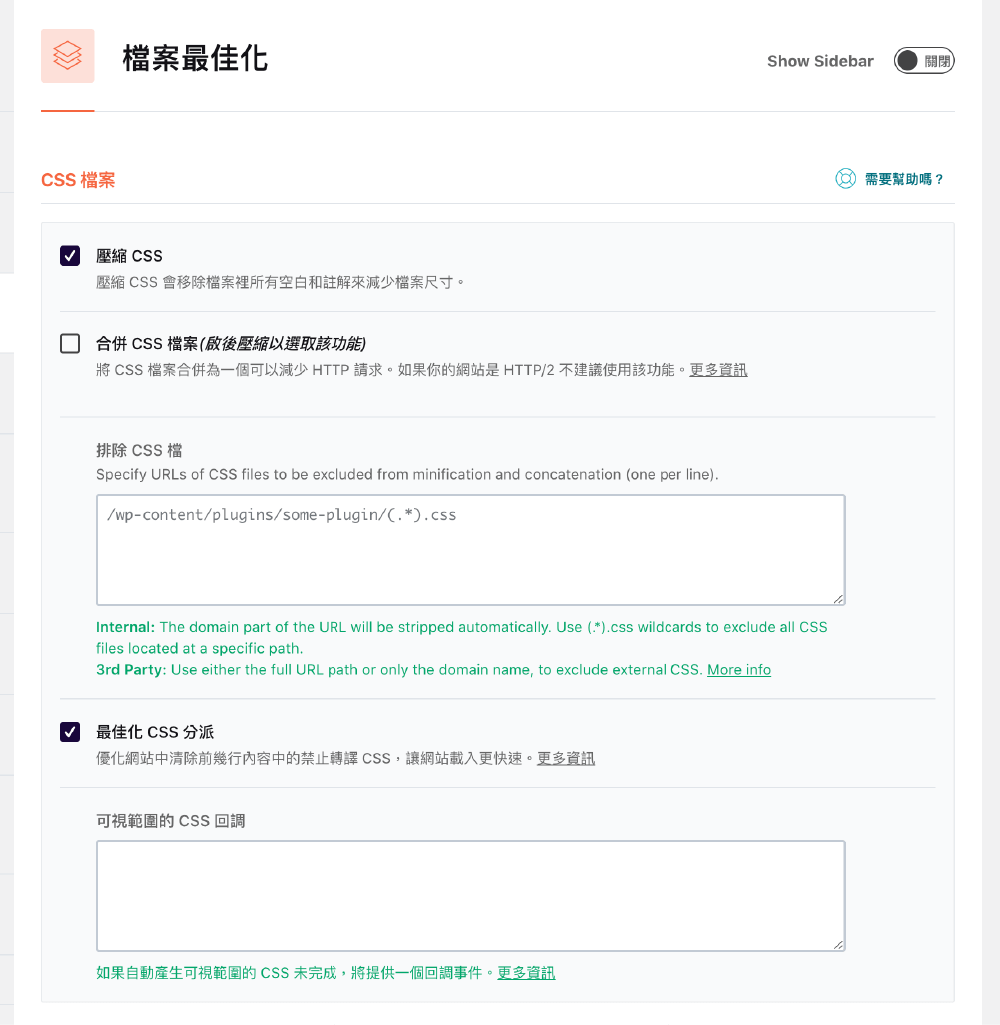Enable the 合併 CSS 檔案 checkbox
The width and height of the screenshot is (1000, 1025).
pos(70,344)
